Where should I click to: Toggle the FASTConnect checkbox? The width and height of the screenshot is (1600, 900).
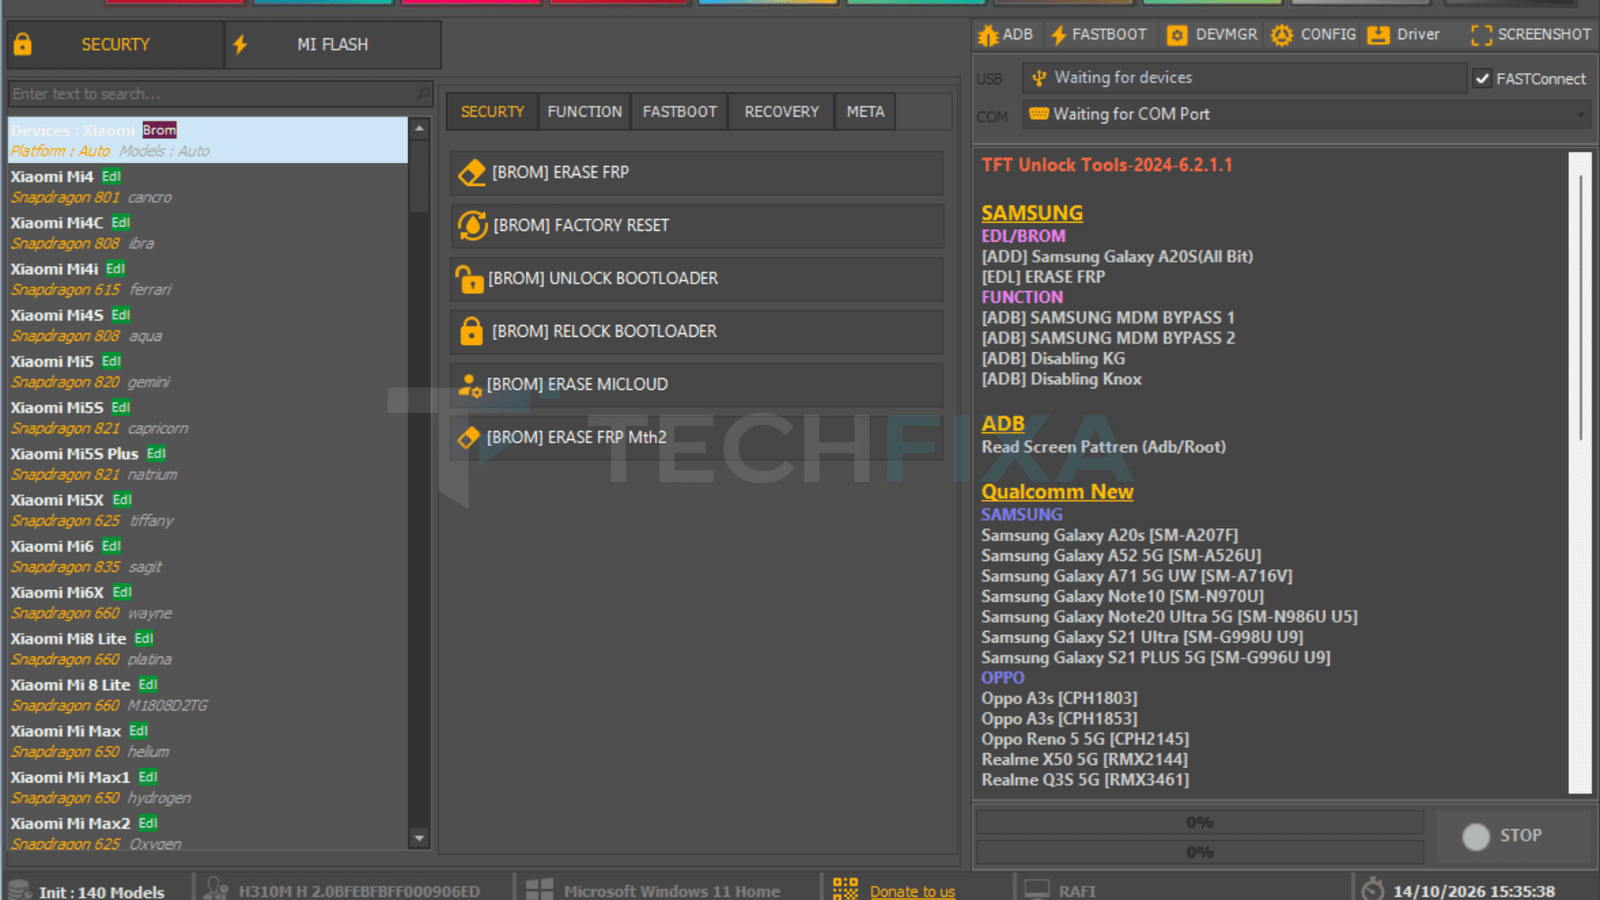(1482, 78)
